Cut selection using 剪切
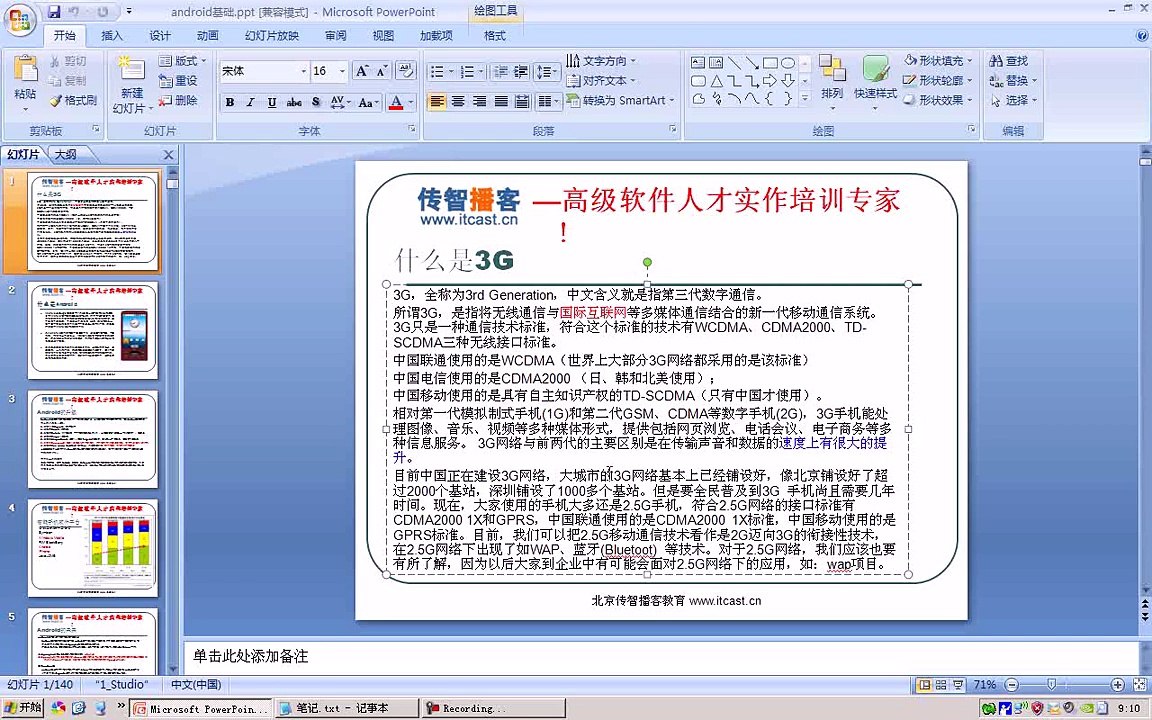The width and height of the screenshot is (1152, 720). 68,61
